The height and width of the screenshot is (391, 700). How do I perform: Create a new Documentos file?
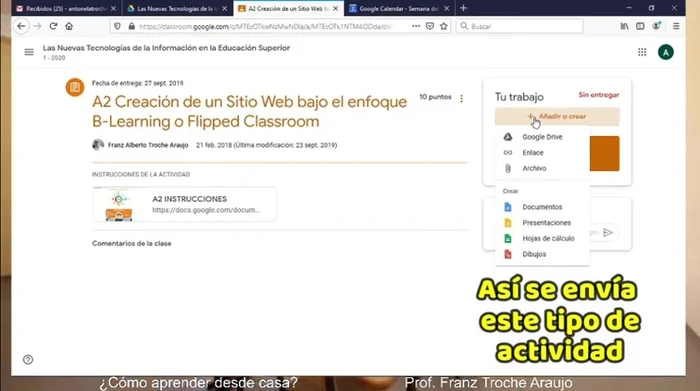click(542, 207)
